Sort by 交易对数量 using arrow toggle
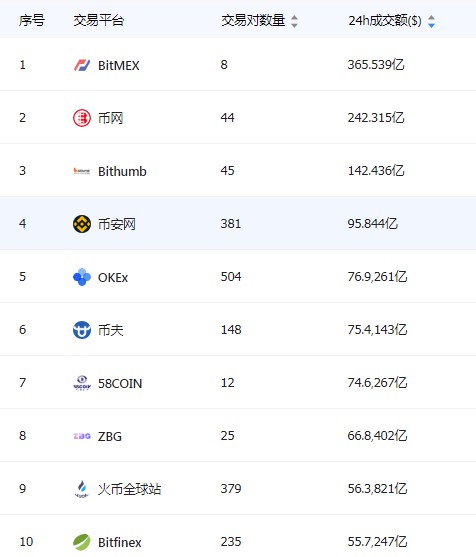Image resolution: width=476 pixels, height=557 pixels. coord(294,21)
